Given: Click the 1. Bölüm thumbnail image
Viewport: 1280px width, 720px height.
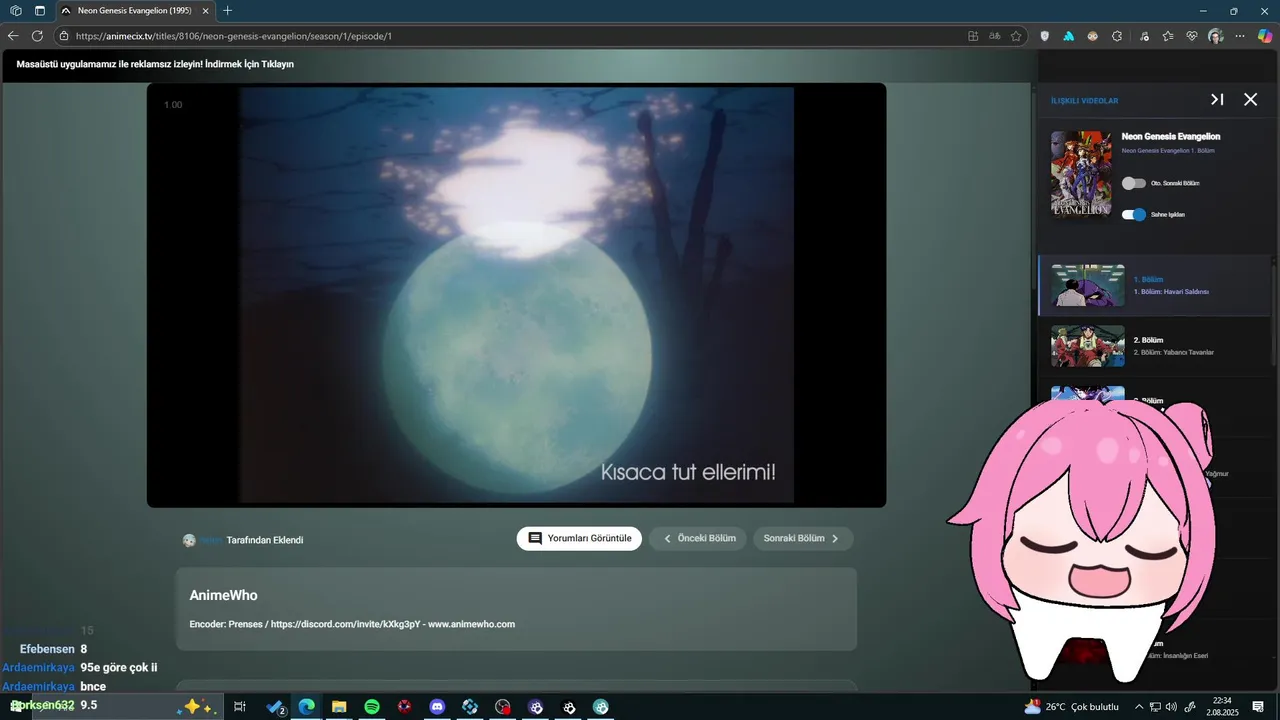Looking at the screenshot, I should tap(1088, 286).
